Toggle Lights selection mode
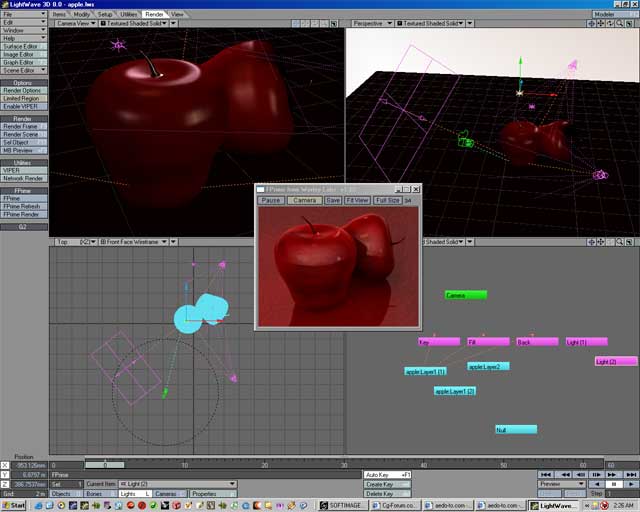This screenshot has height=512, width=640. coord(135,494)
